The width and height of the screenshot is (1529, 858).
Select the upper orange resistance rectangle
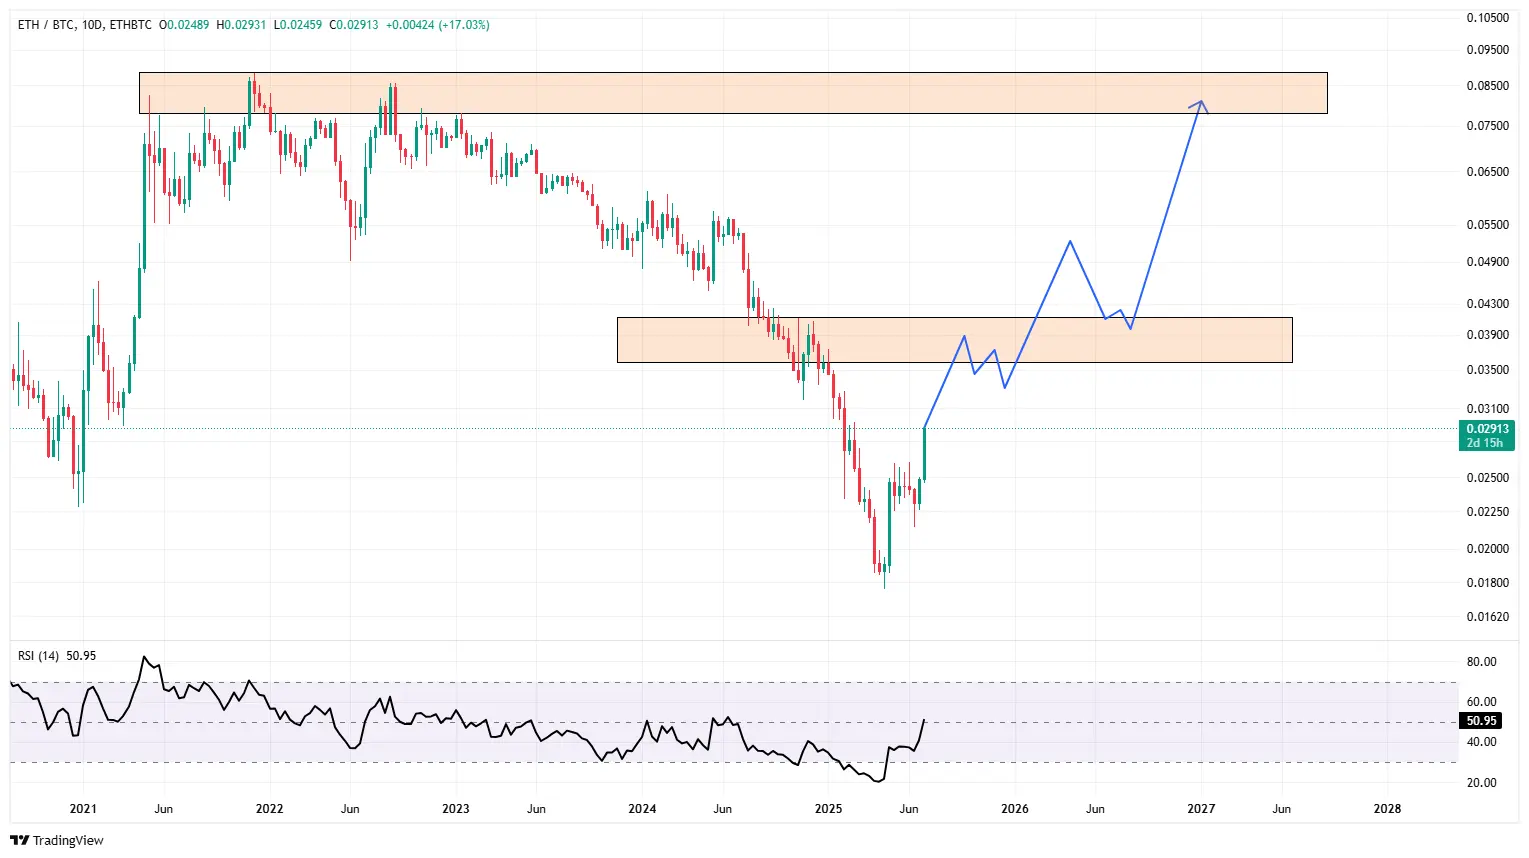pyautogui.click(x=732, y=93)
